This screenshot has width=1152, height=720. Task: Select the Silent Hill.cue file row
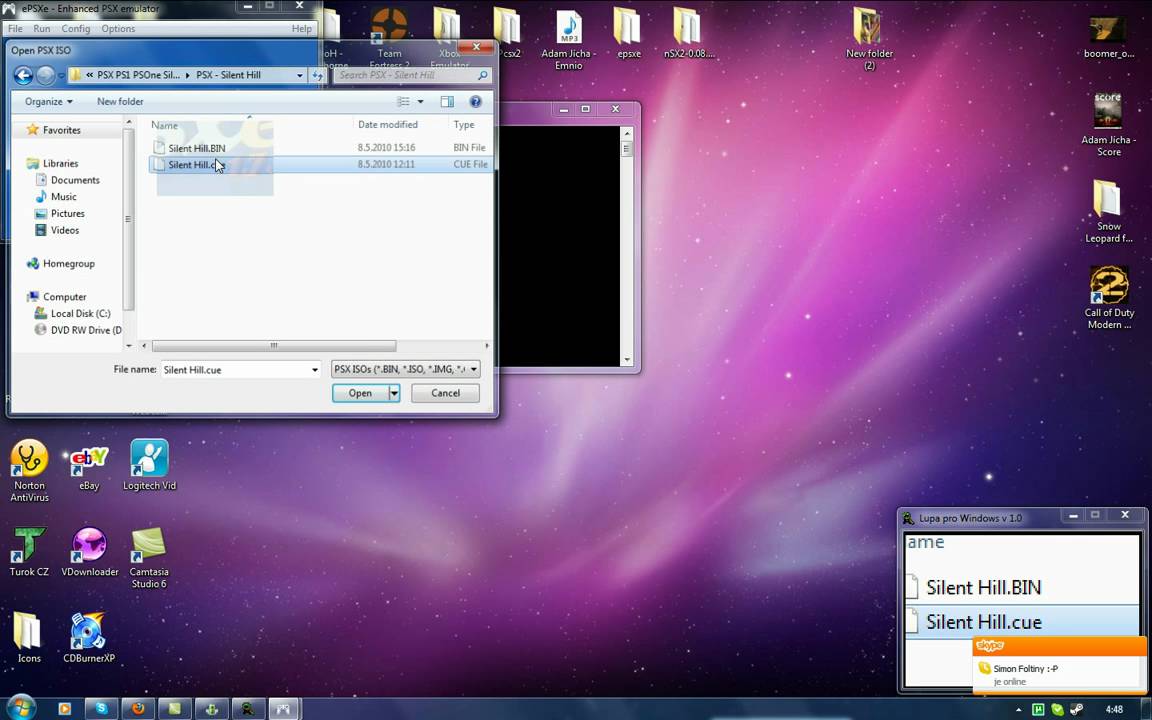click(x=320, y=165)
